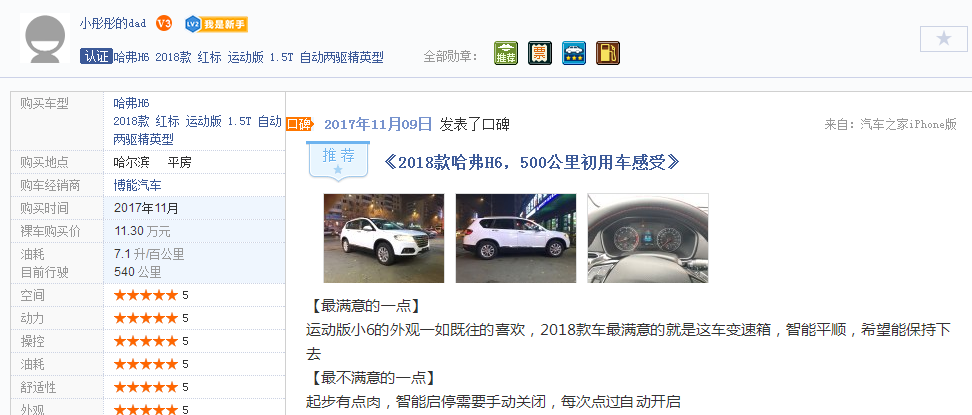Click the orange V3 level badge

coord(164,24)
